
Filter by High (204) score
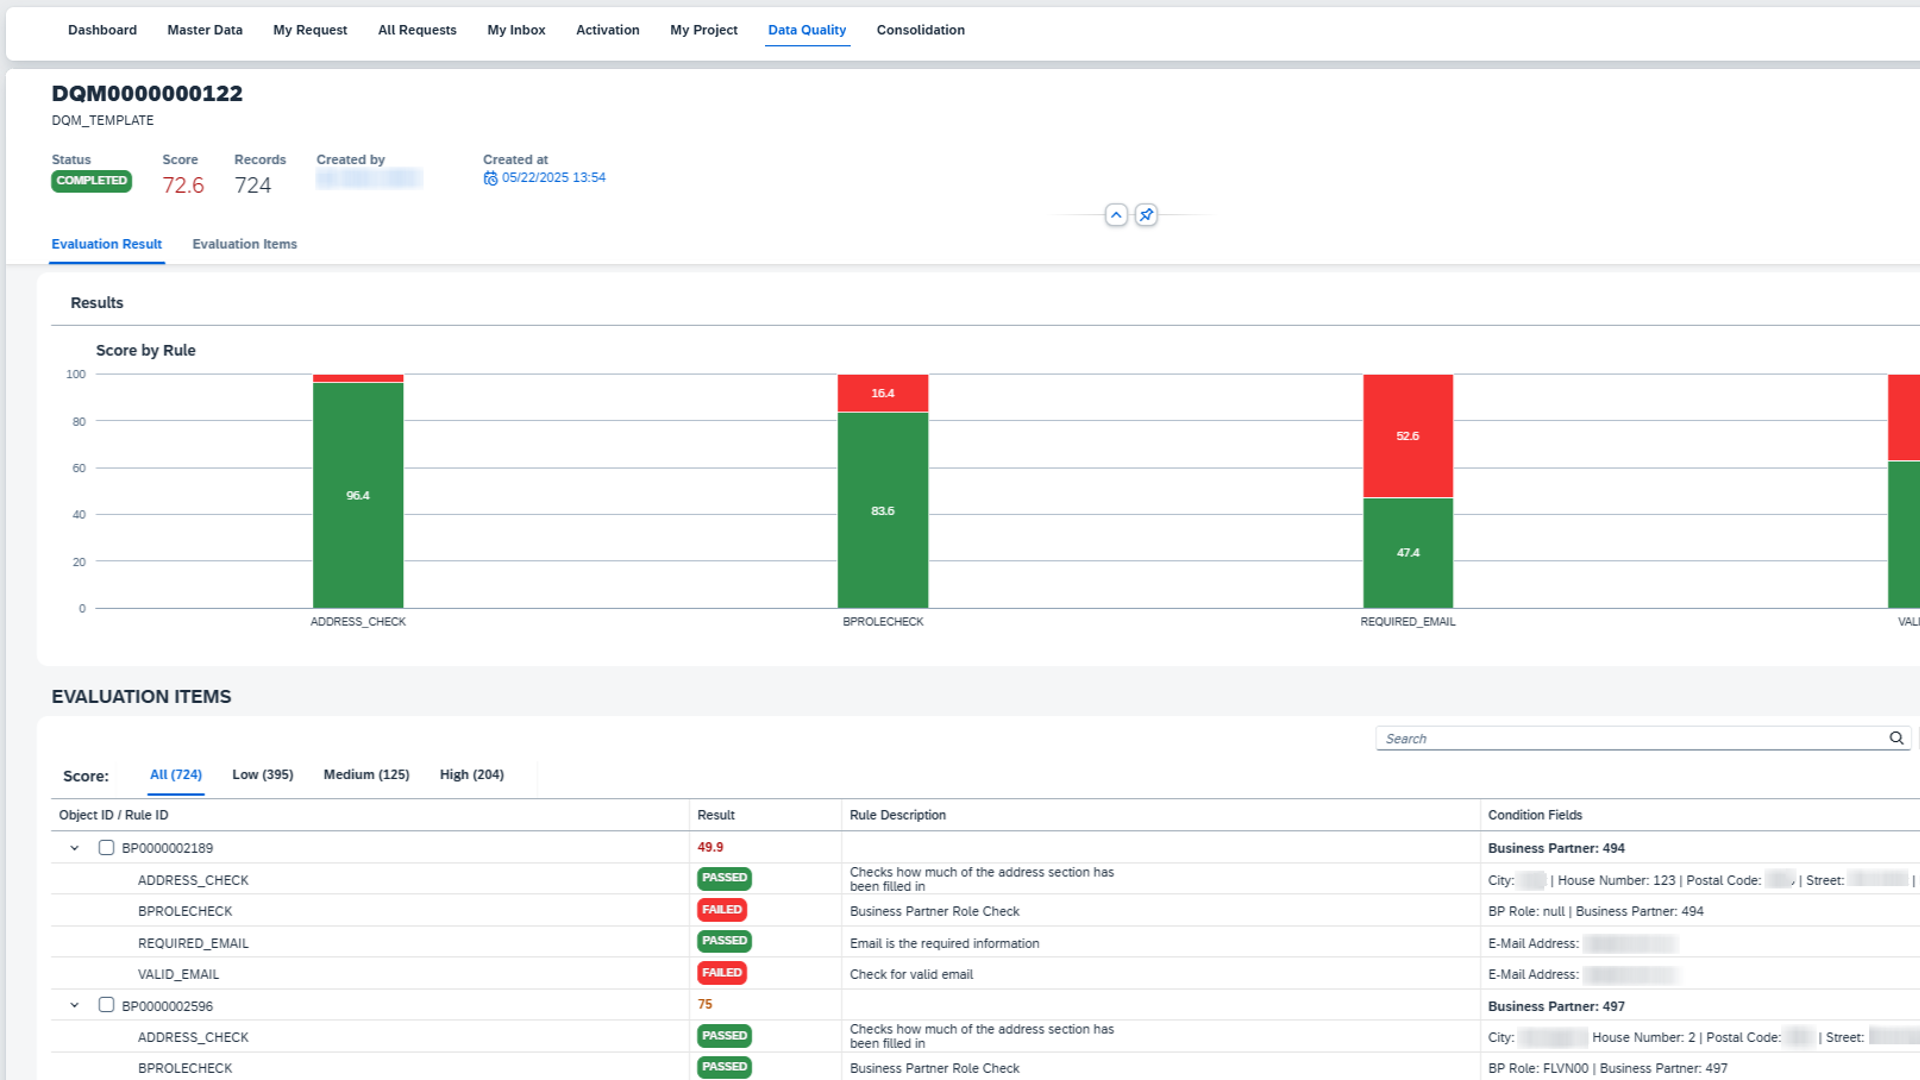[x=471, y=775]
